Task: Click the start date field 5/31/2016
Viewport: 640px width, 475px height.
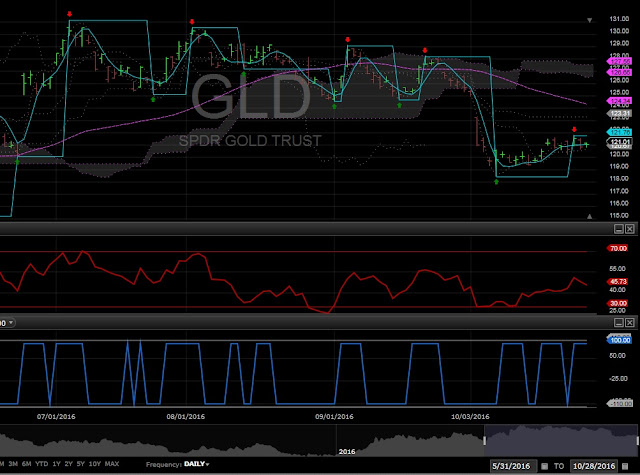Action: coord(511,466)
